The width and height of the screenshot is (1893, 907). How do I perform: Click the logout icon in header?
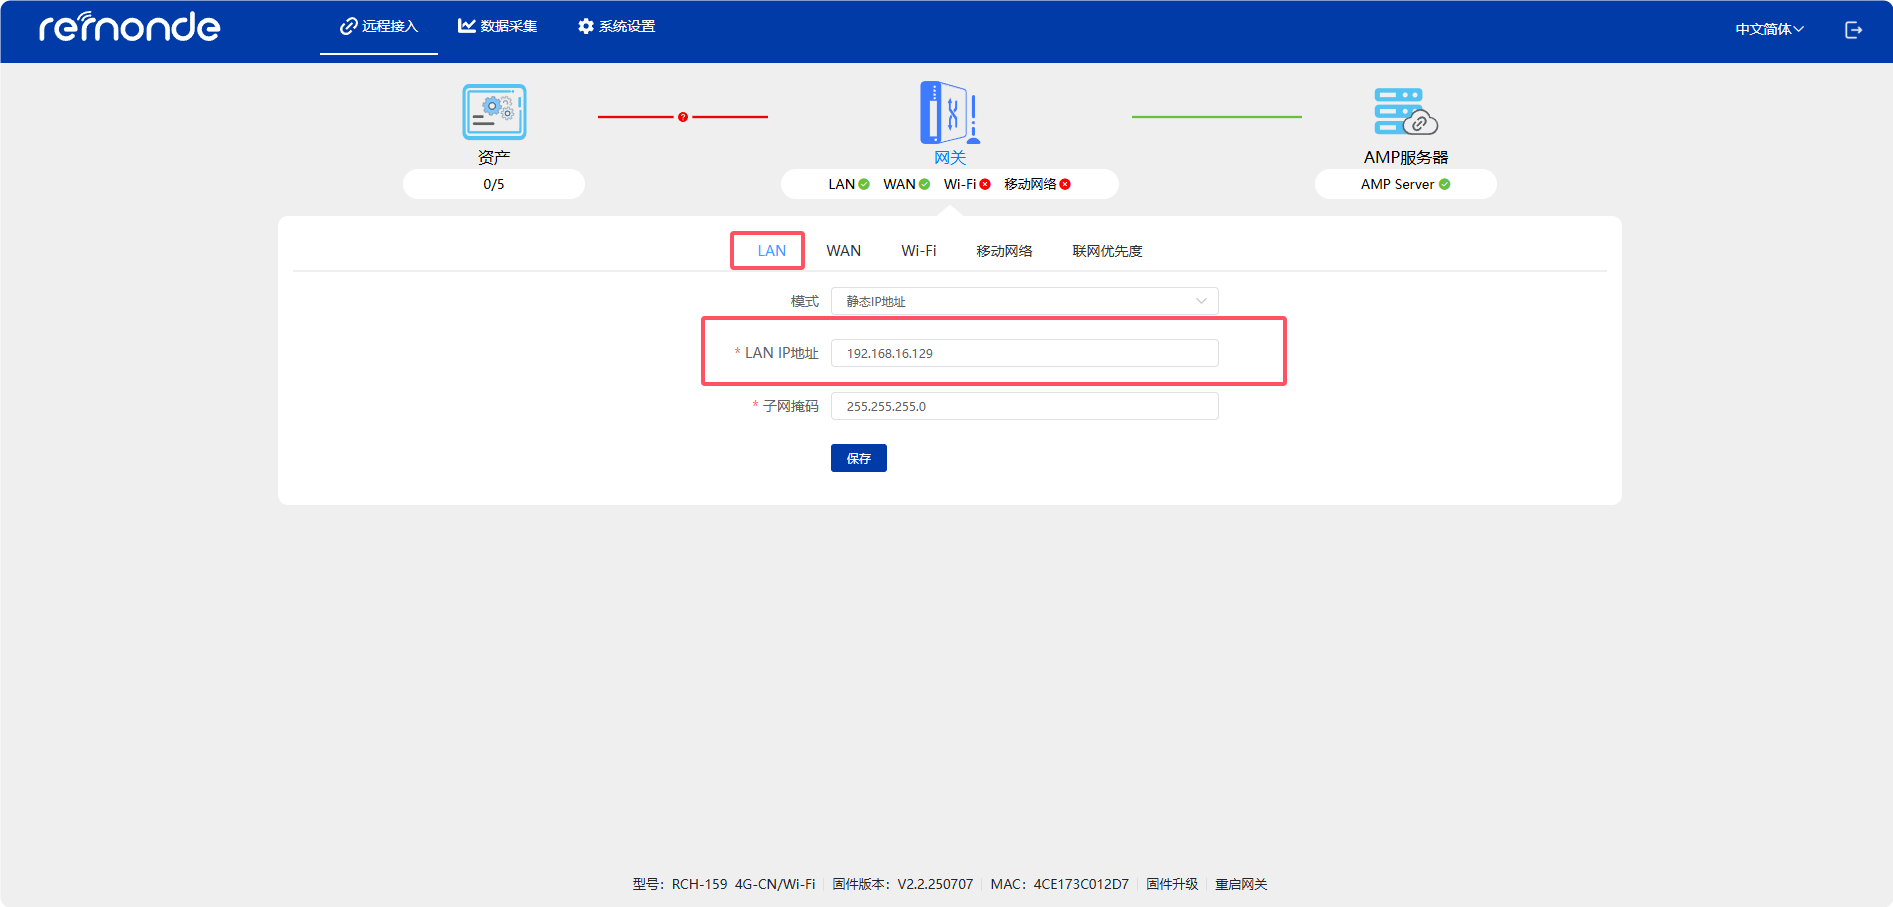(x=1853, y=30)
